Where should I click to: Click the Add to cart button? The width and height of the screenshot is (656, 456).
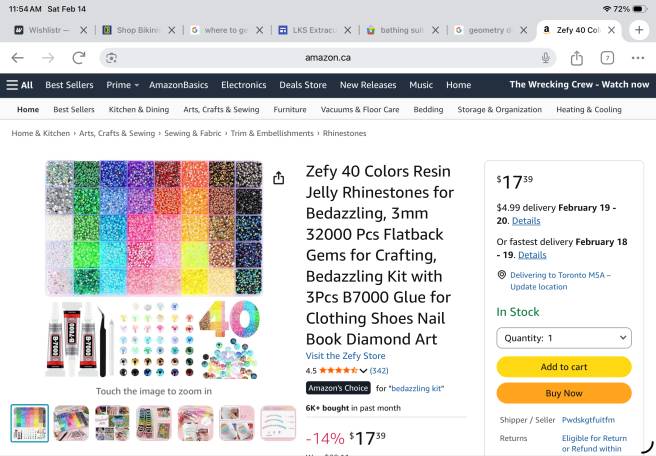(x=564, y=367)
